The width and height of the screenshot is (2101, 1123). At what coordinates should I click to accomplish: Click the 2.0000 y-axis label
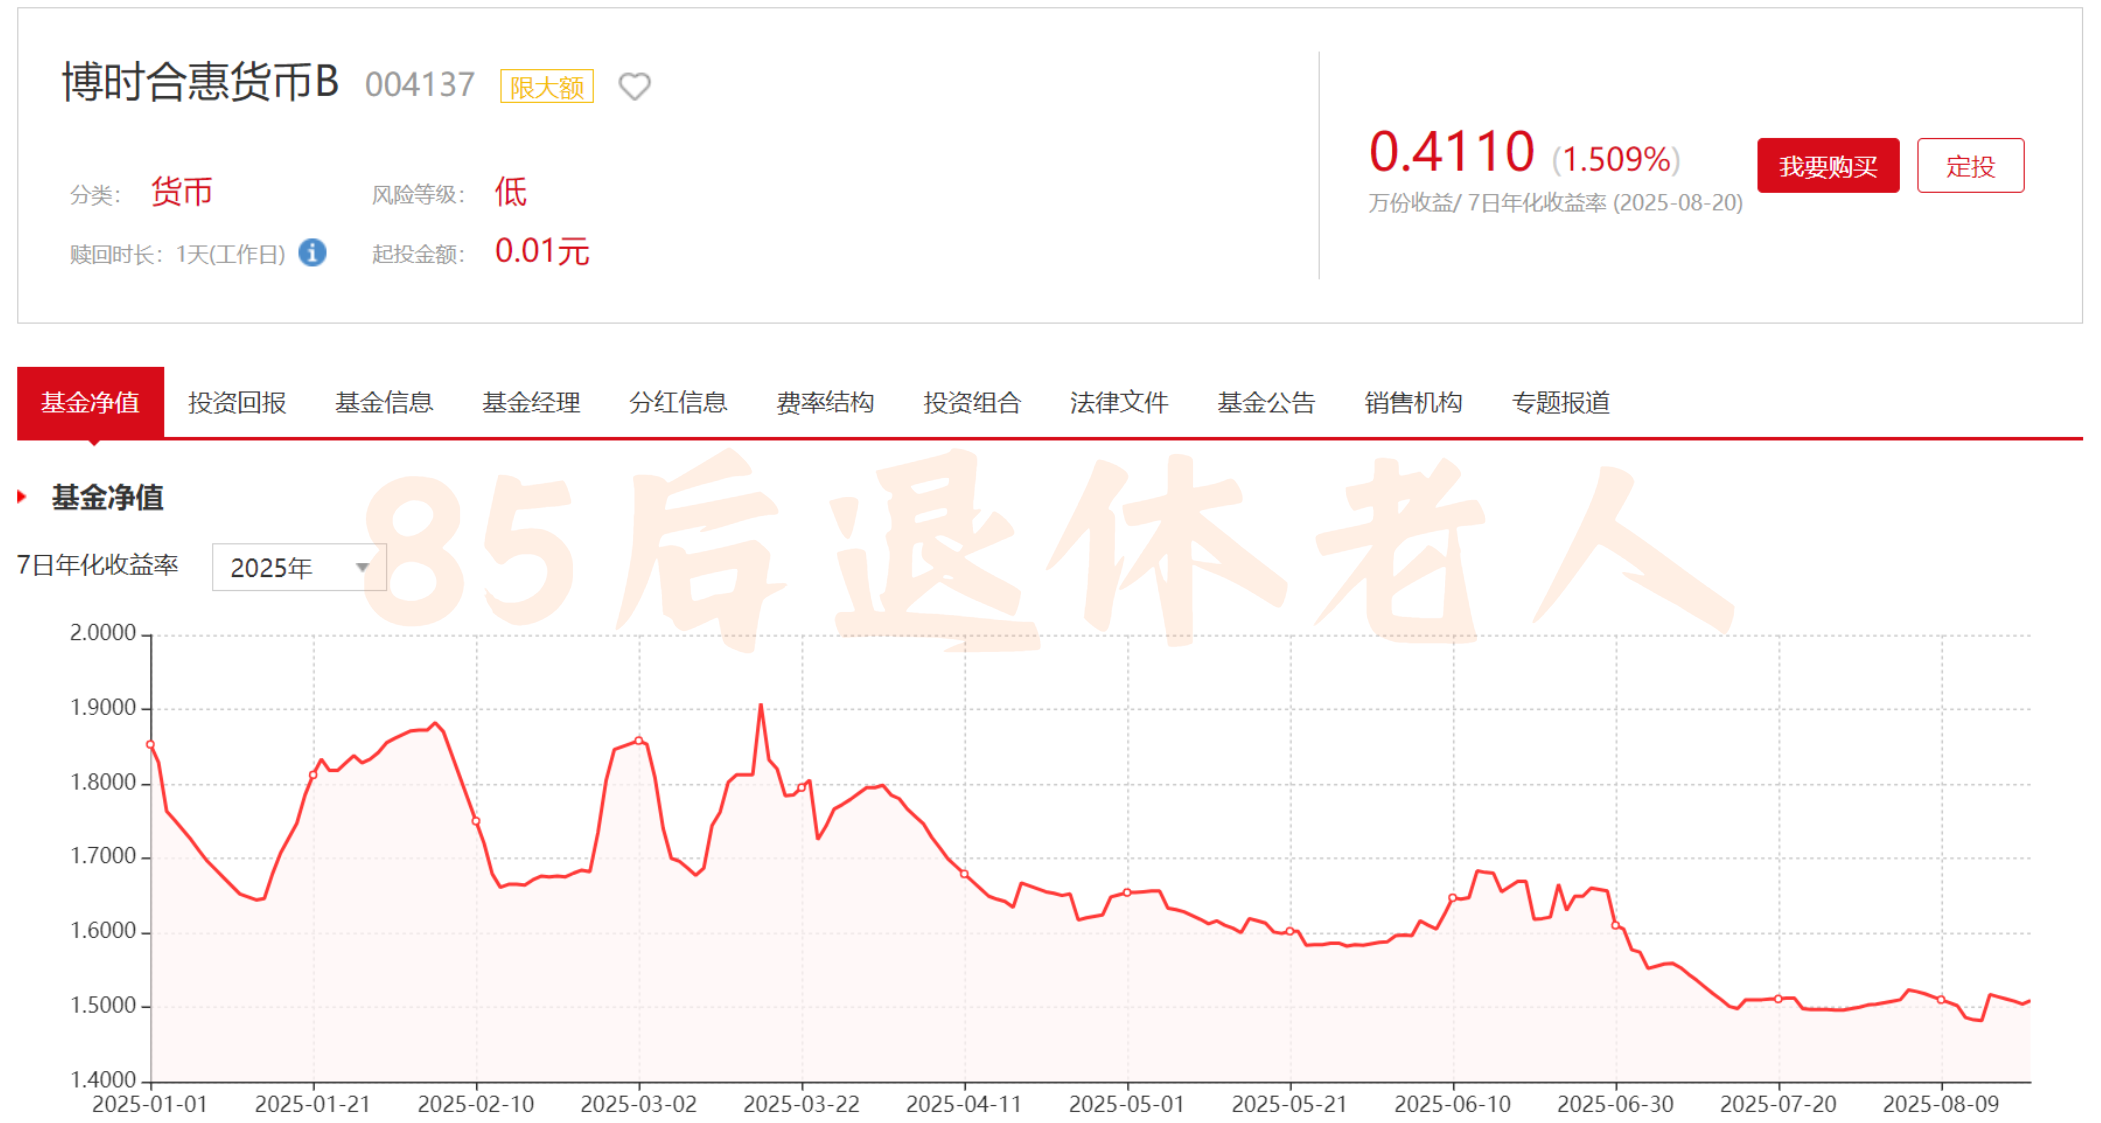pos(103,633)
